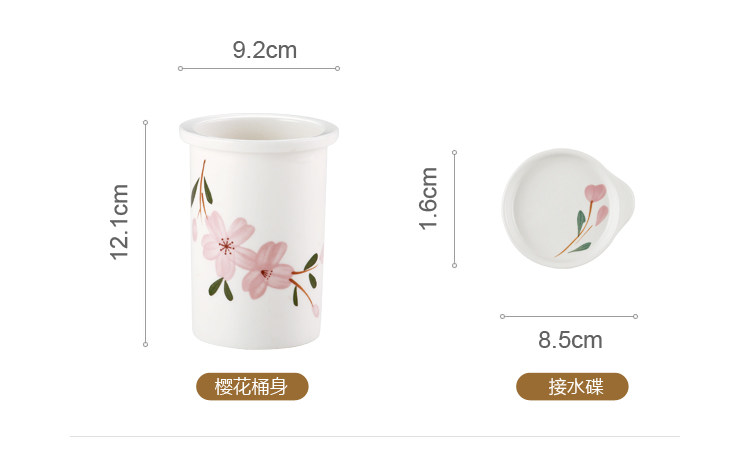The width and height of the screenshot is (750, 460).
Task: Click the left endpoint of 9.2cm line
Action: 180,68
